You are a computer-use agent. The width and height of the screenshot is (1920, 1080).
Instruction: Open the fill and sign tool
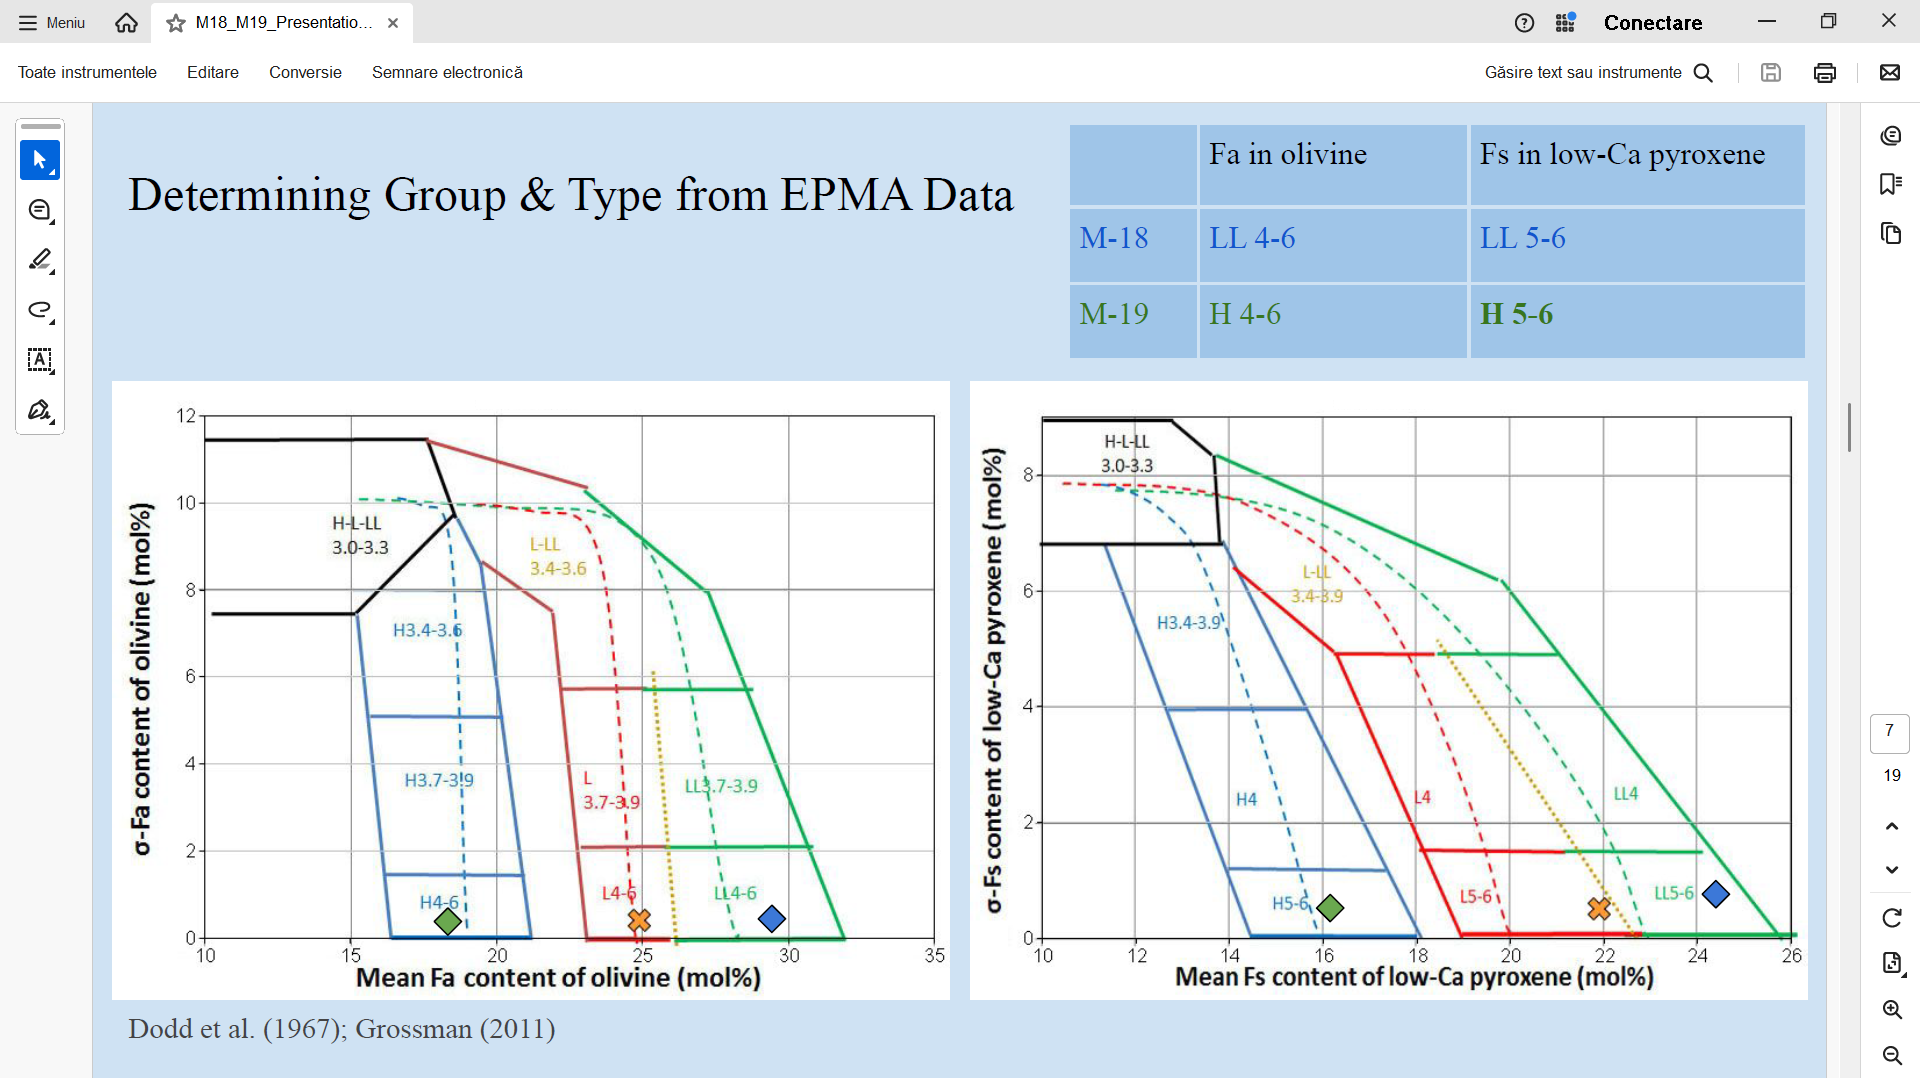[x=39, y=410]
